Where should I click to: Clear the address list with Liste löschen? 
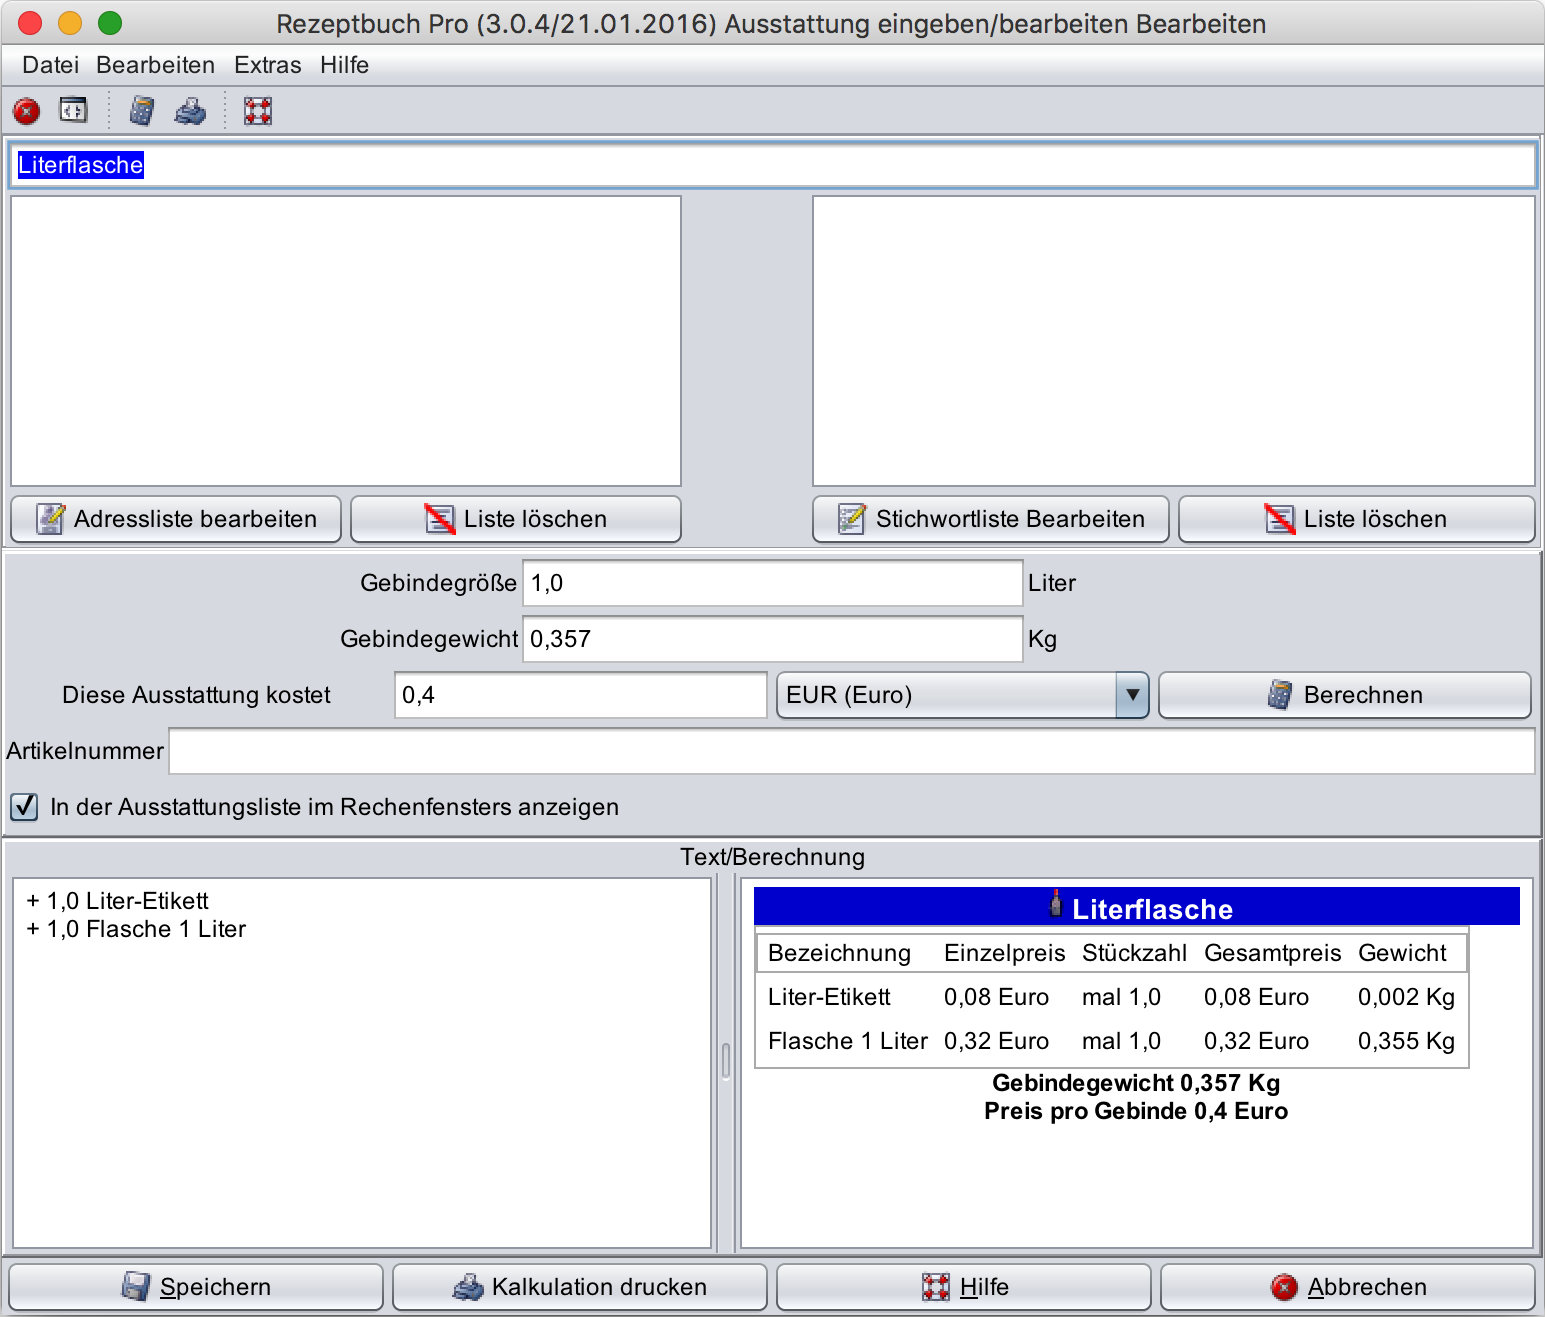(x=516, y=519)
